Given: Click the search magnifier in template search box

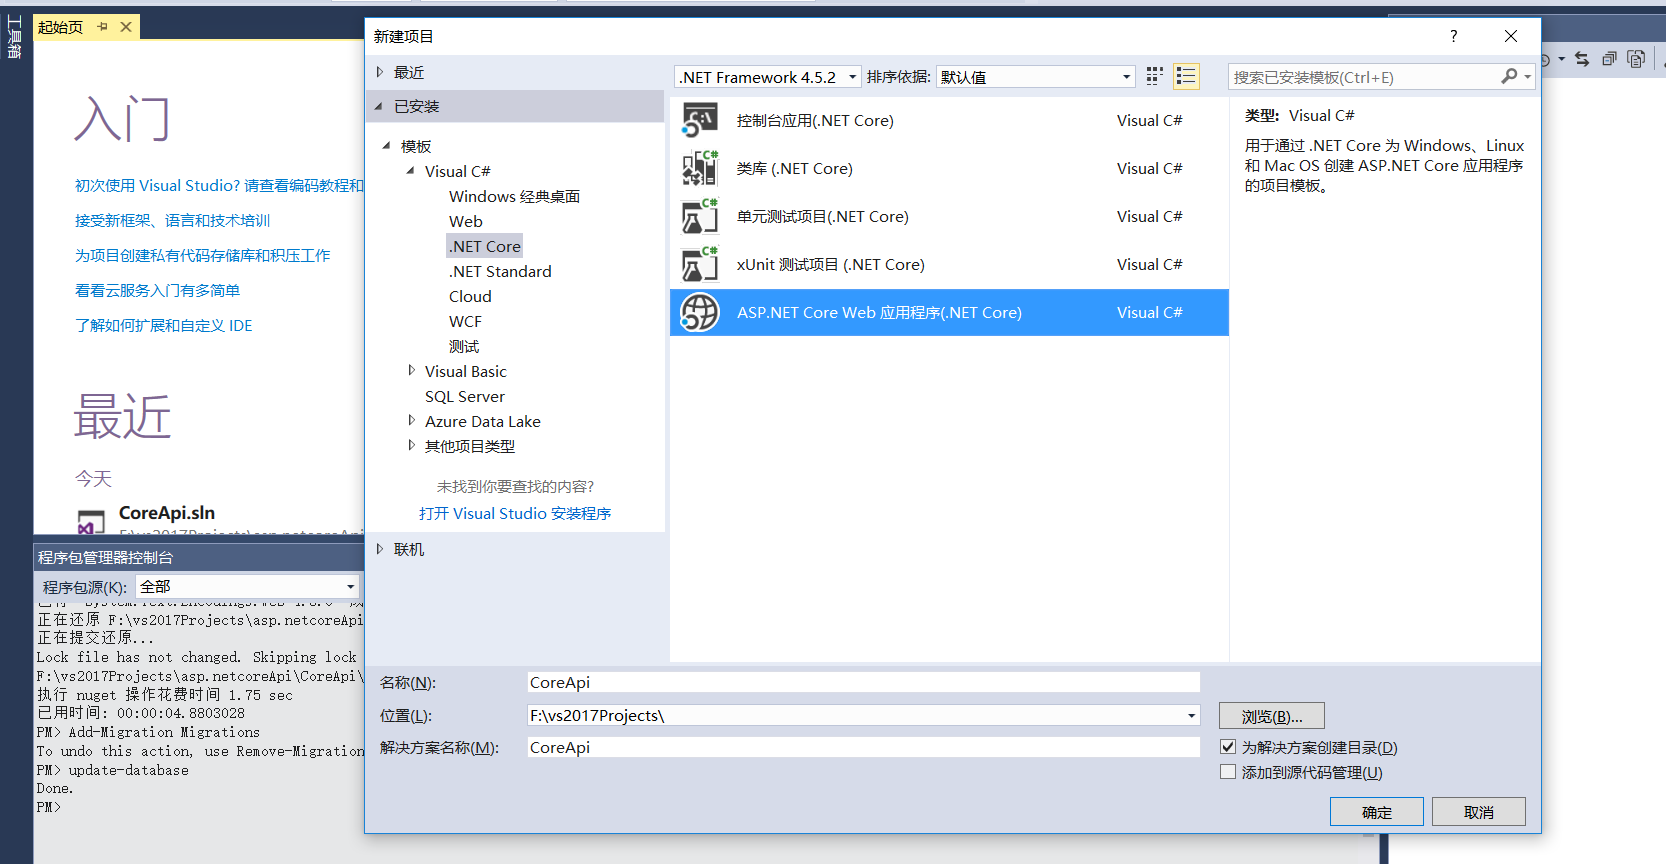Looking at the screenshot, I should 1509,76.
